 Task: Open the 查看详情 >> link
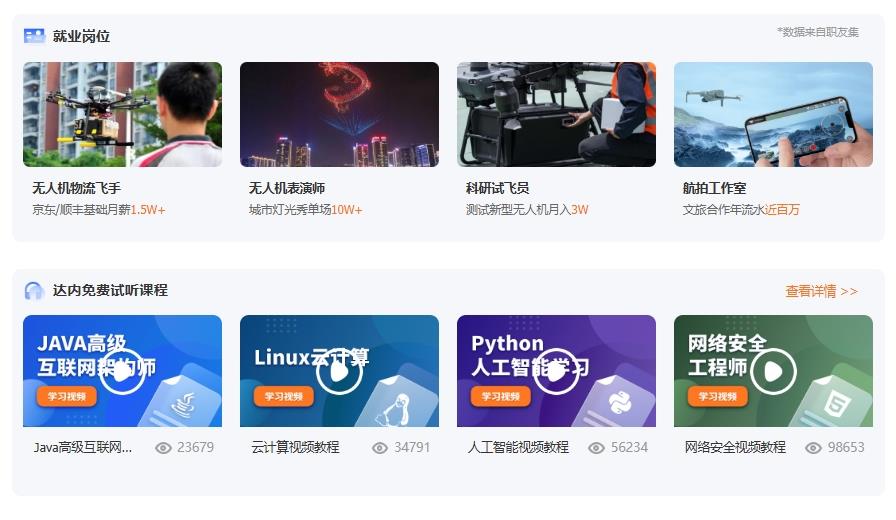click(821, 291)
